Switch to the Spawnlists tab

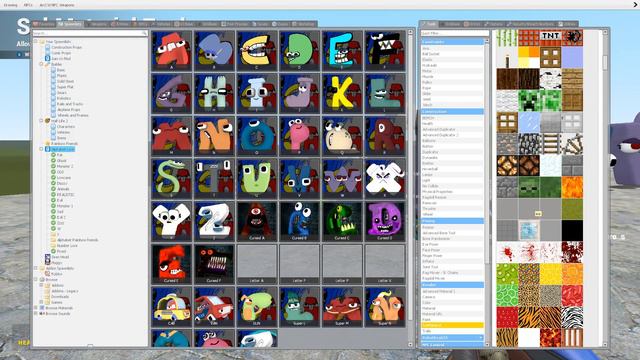pyautogui.click(x=70, y=24)
